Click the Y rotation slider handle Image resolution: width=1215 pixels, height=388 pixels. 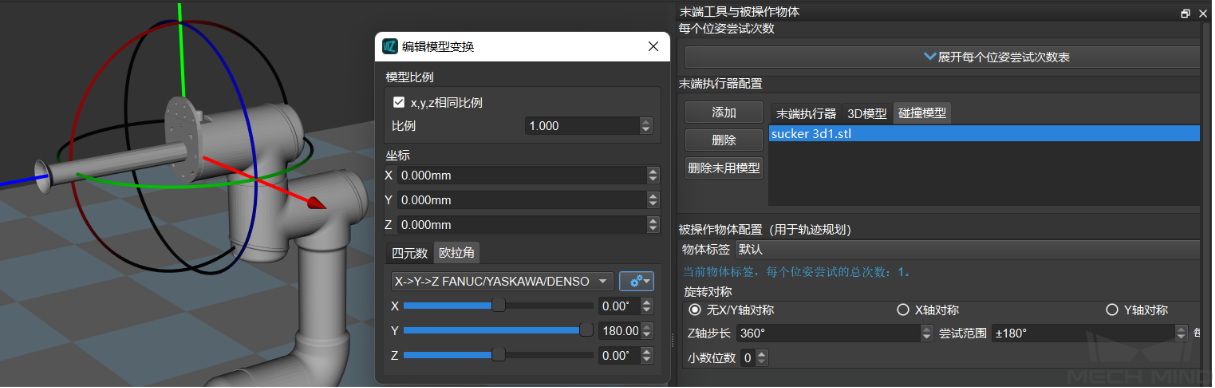[x=586, y=330]
